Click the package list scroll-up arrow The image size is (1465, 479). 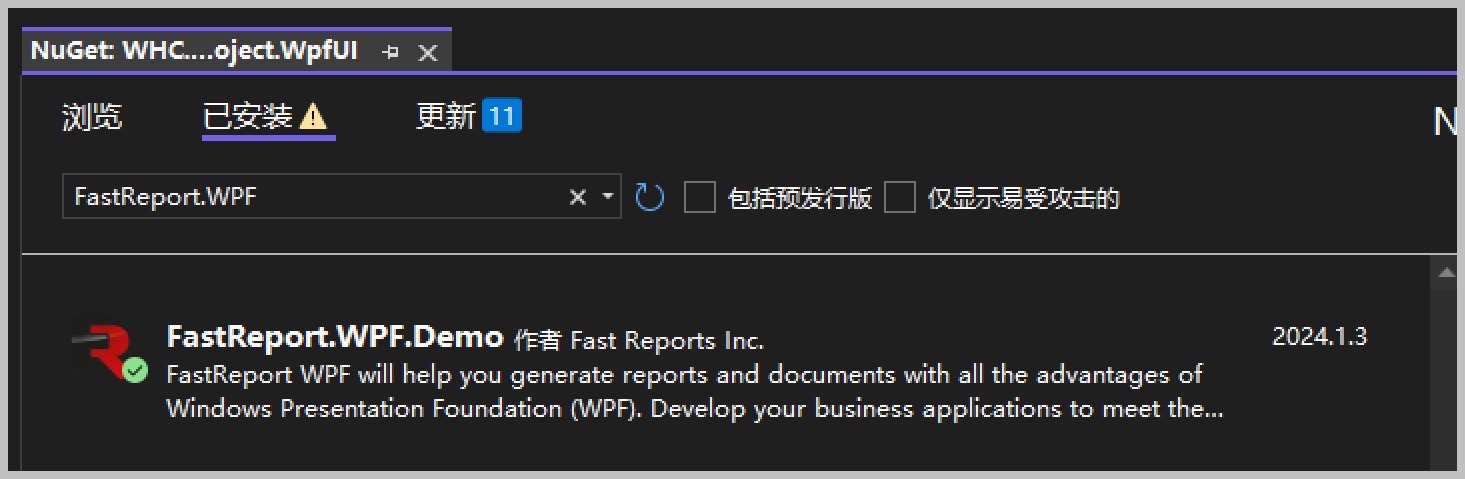point(1446,273)
